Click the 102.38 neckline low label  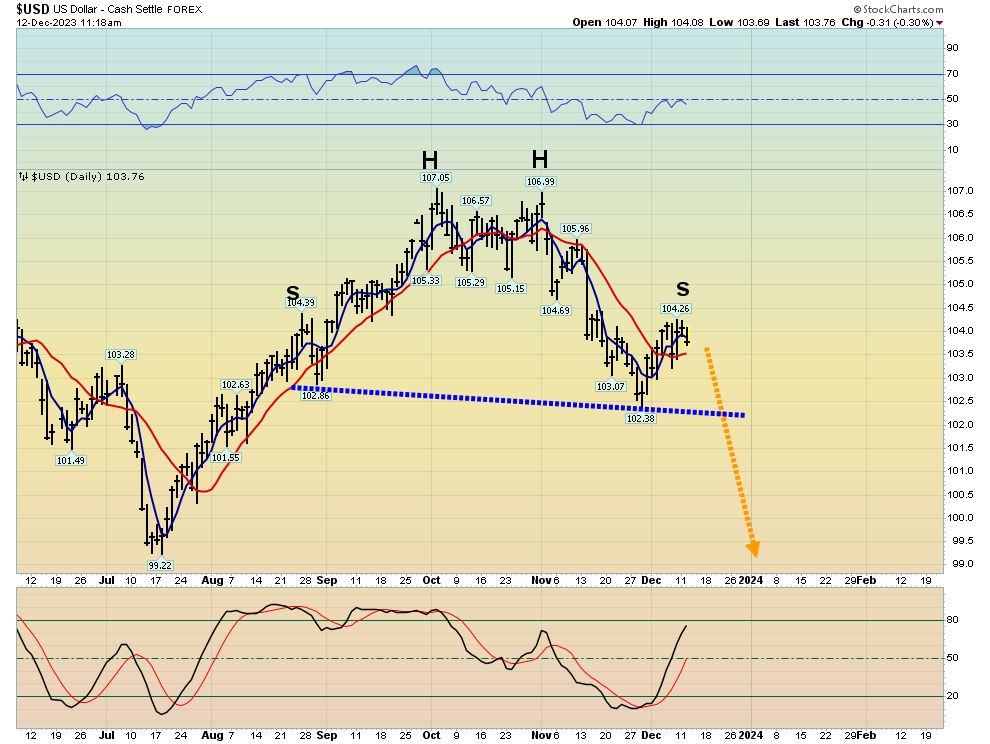click(640, 419)
